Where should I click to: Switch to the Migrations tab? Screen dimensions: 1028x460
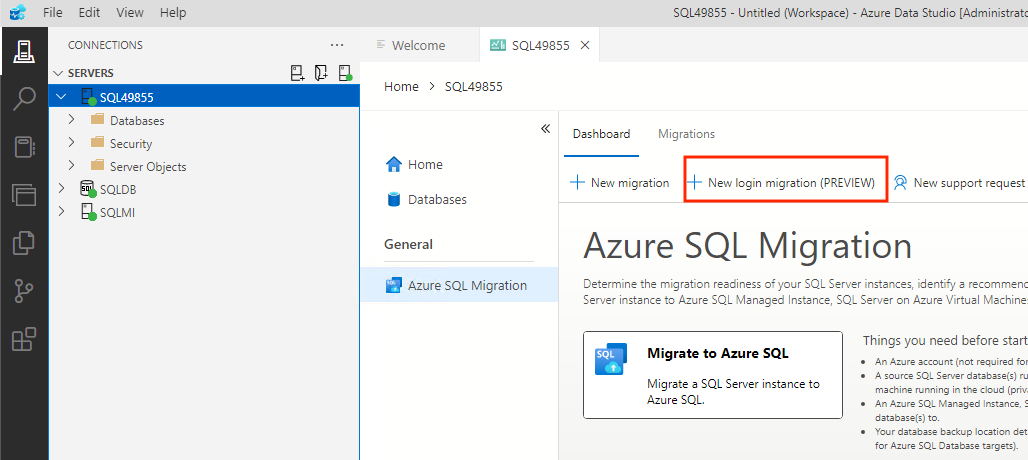(686, 134)
